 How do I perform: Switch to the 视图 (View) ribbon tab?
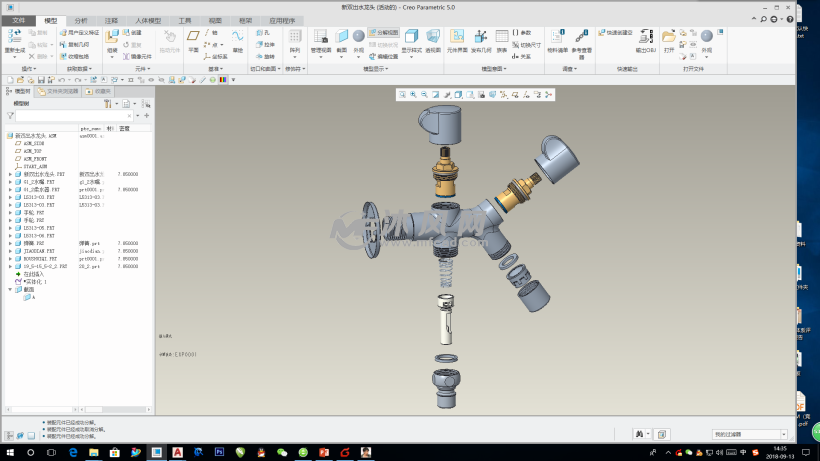pyautogui.click(x=215, y=19)
